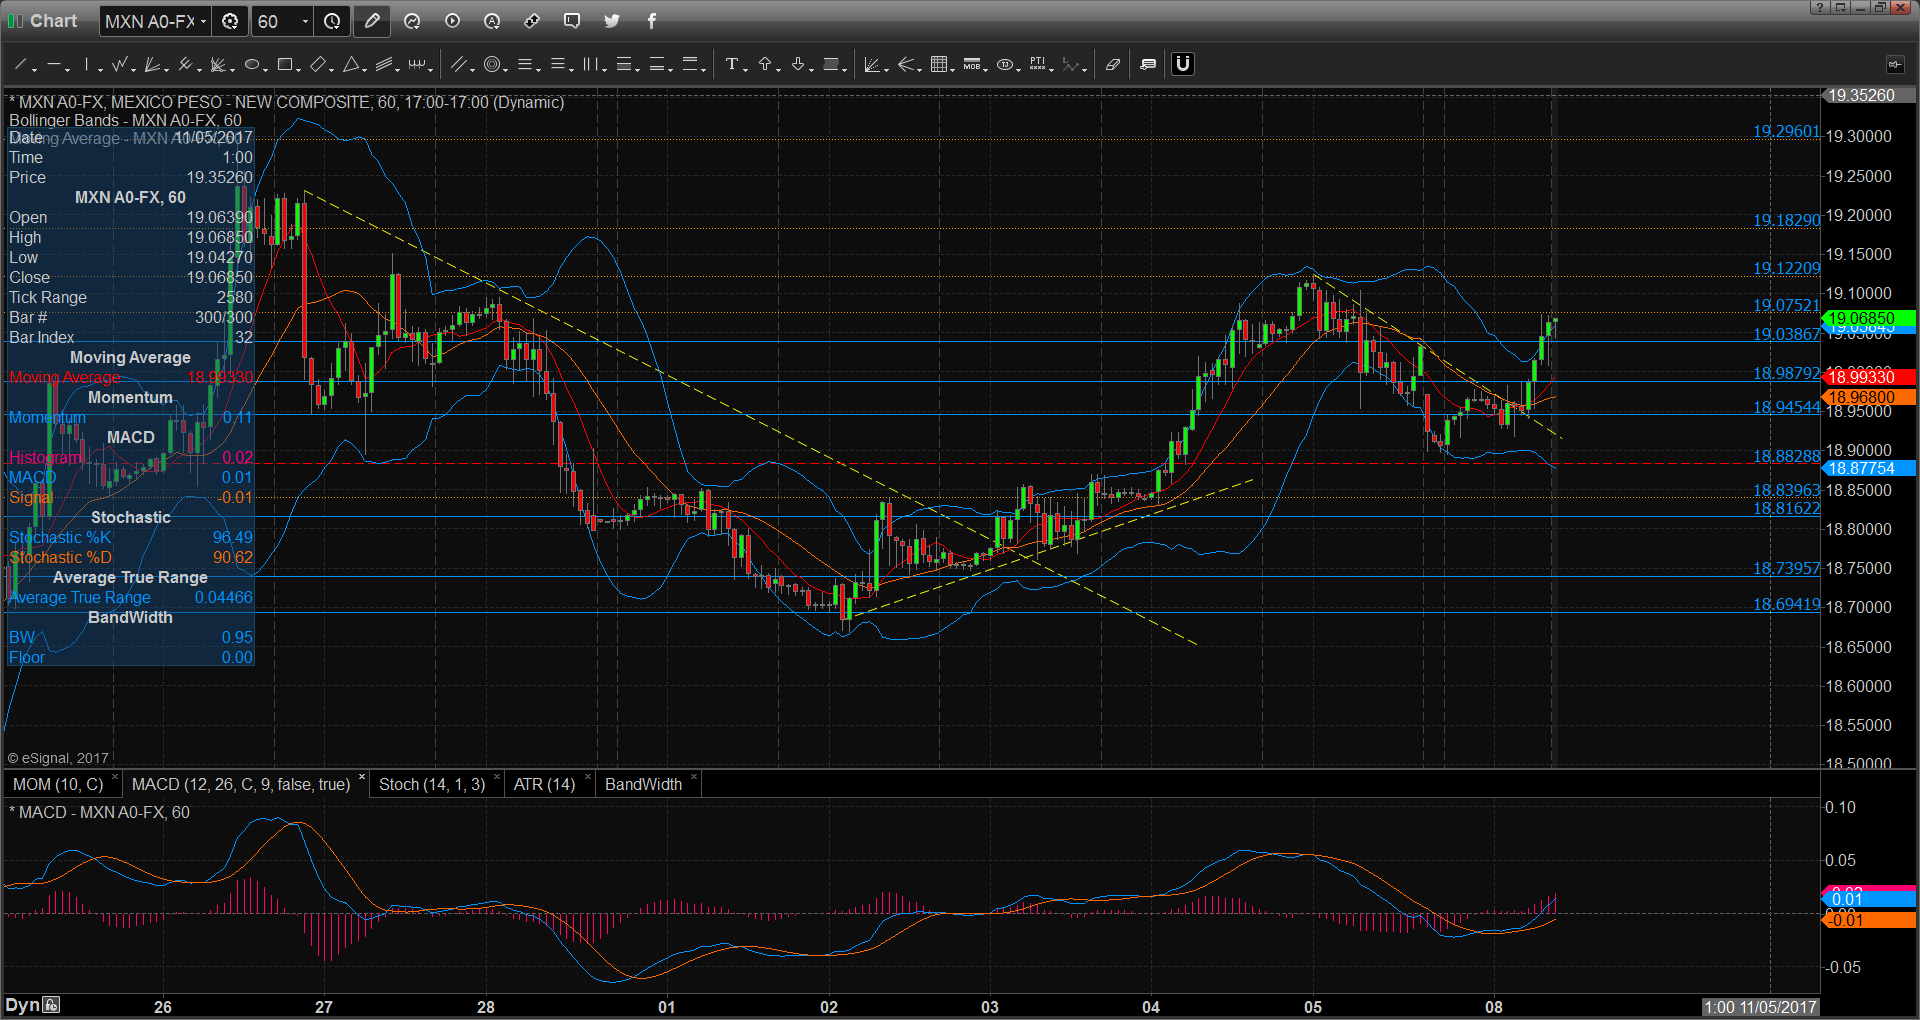Open the alert 'A' circle icon

tap(492, 21)
